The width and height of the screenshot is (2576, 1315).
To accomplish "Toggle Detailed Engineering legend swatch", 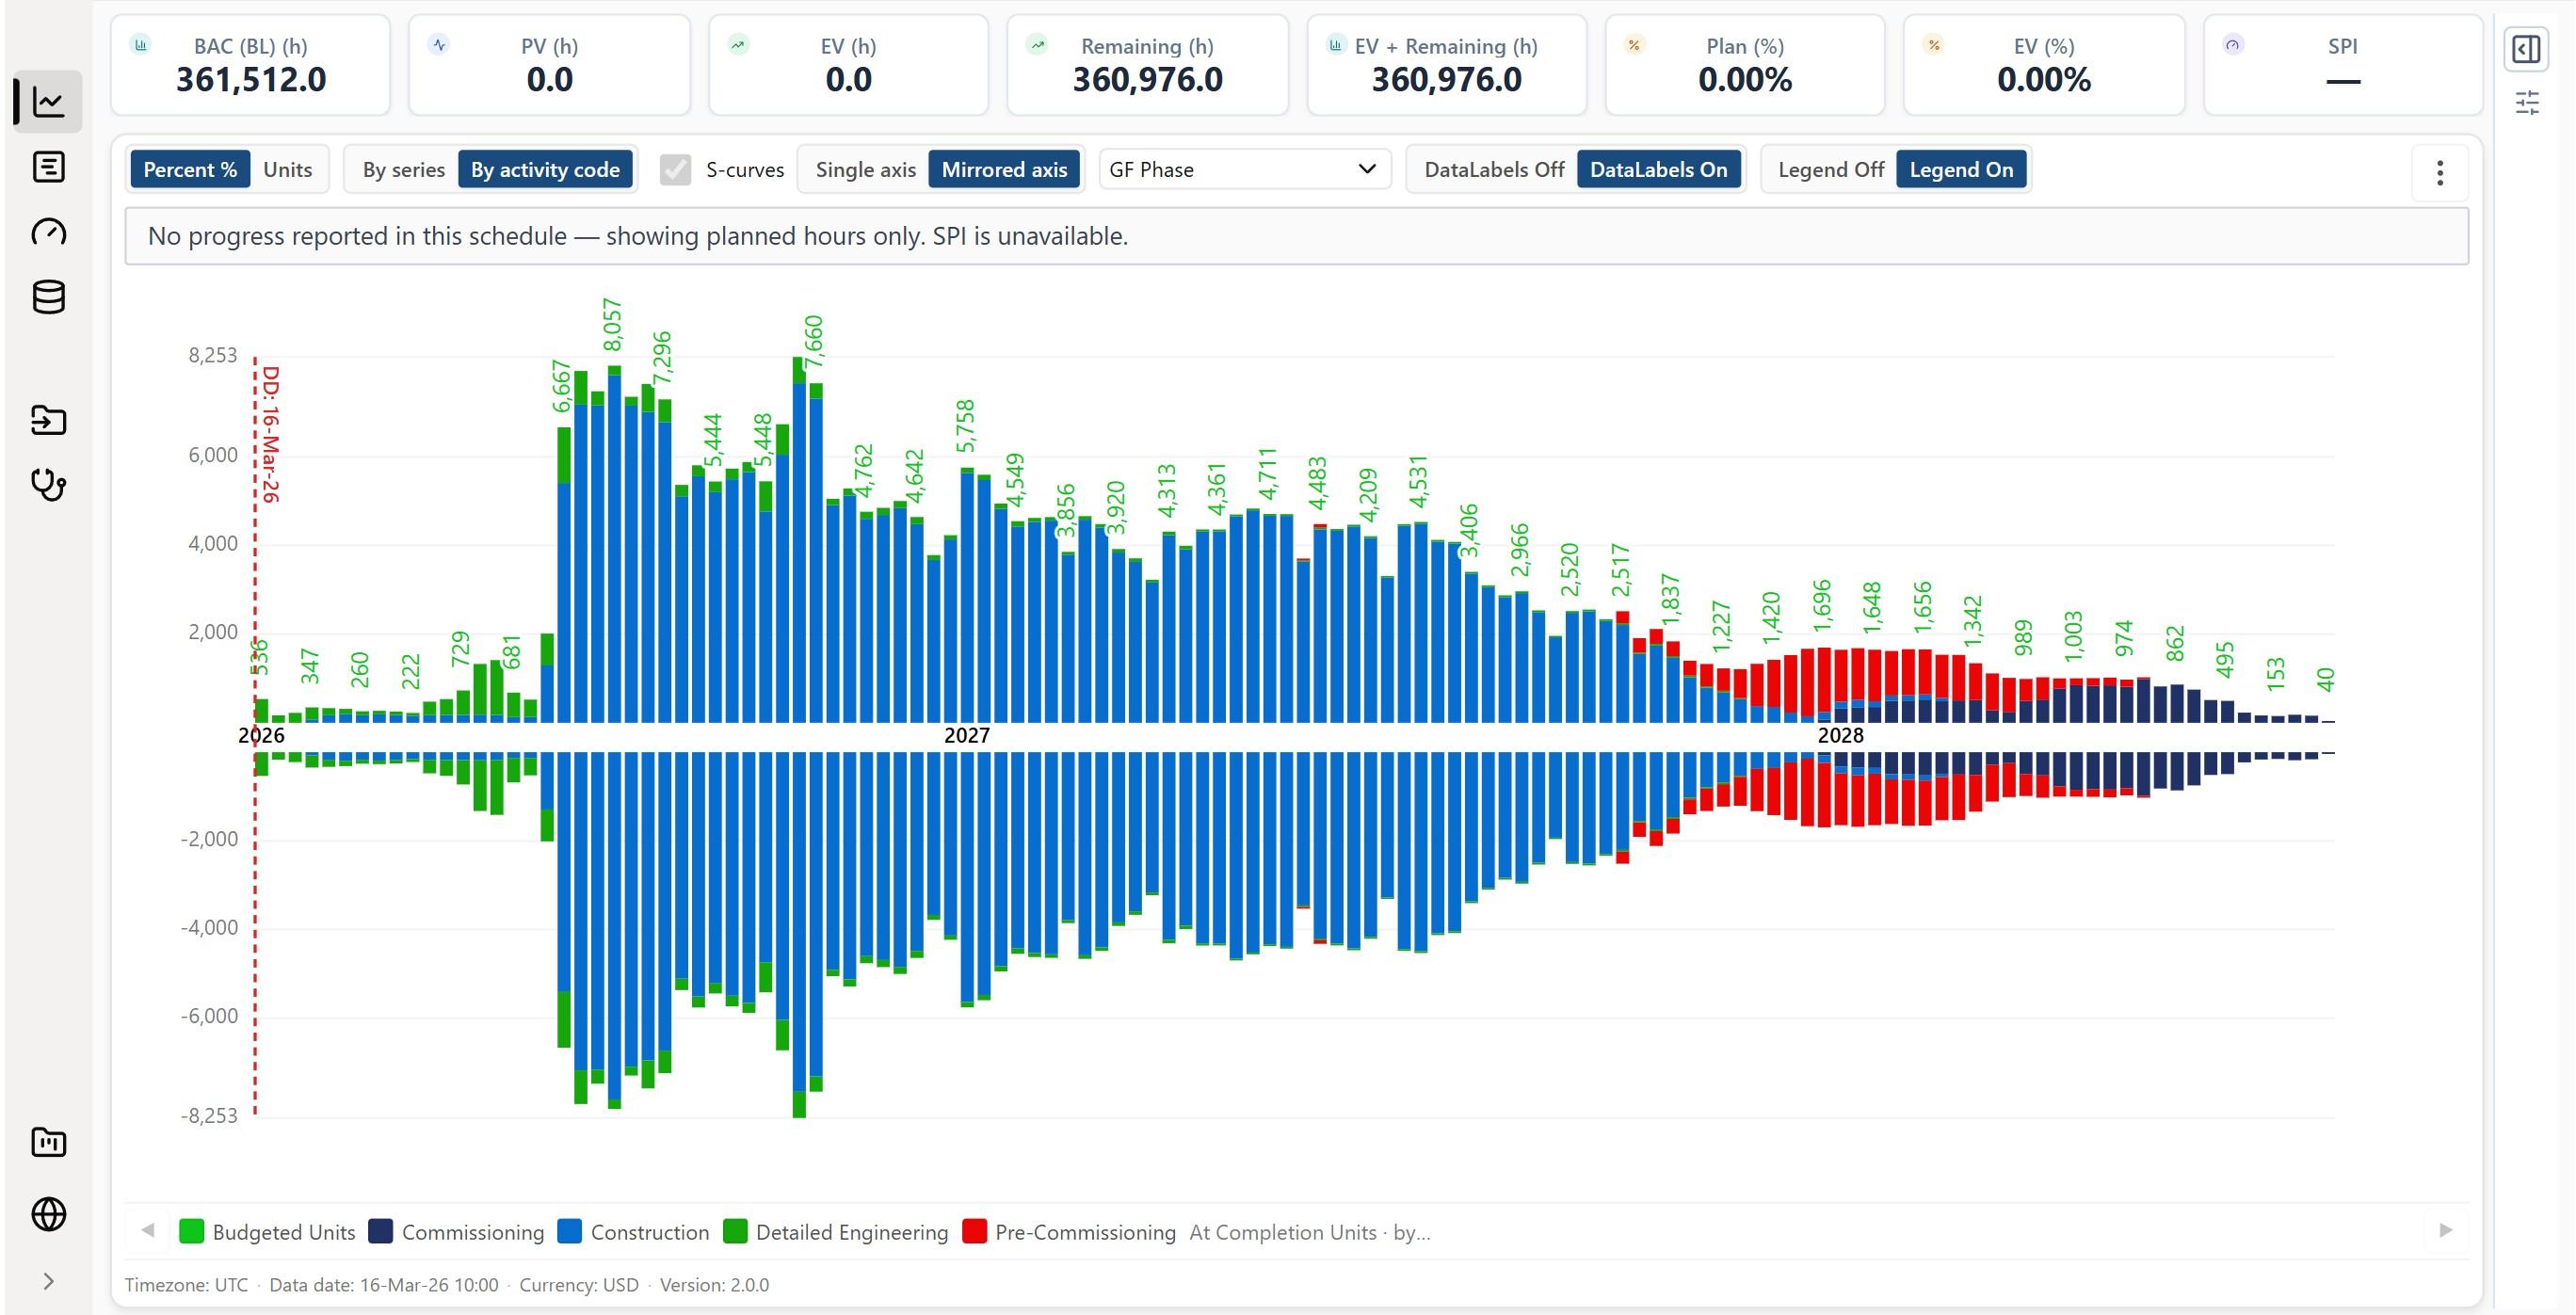I will [x=735, y=1231].
